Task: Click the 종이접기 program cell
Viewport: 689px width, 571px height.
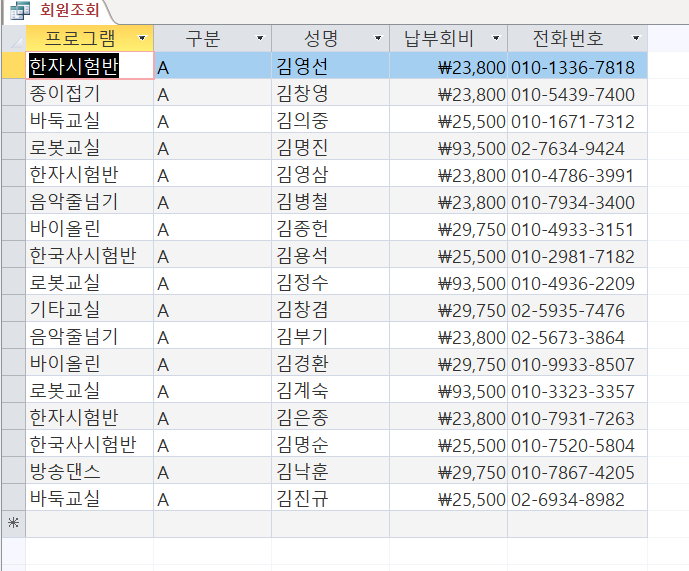Action: 89,94
